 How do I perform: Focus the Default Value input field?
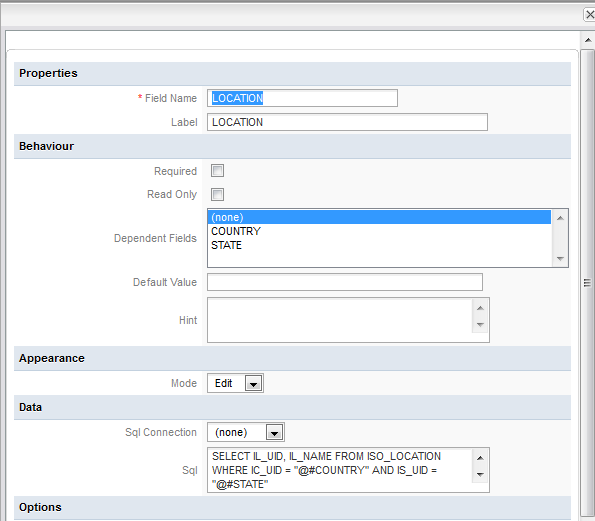point(345,282)
